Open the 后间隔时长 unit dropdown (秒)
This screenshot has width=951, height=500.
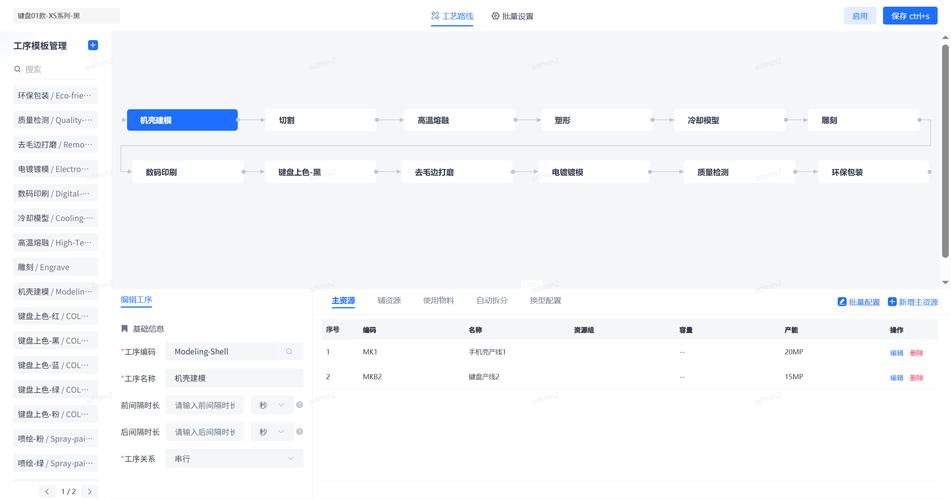pos(271,432)
